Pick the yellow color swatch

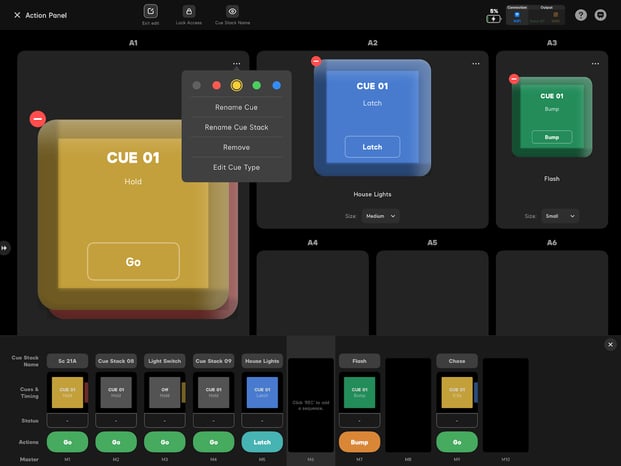pyautogui.click(x=236, y=85)
